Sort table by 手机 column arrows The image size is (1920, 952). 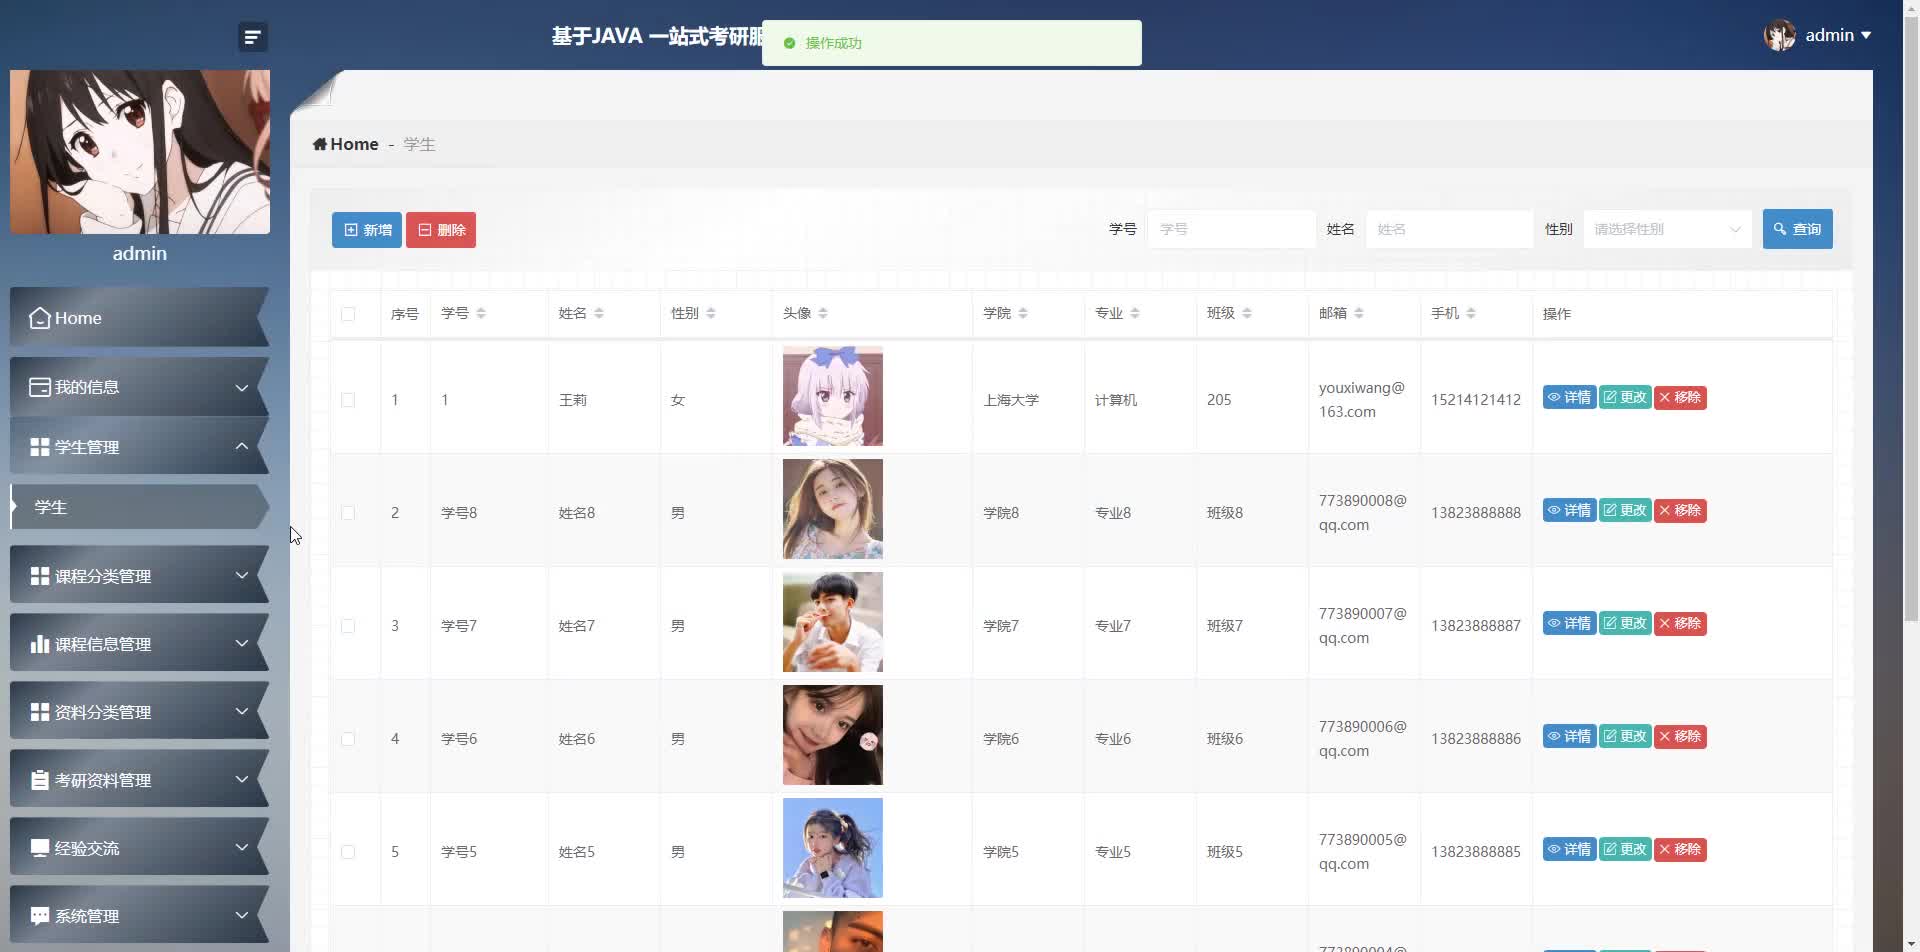click(1471, 313)
